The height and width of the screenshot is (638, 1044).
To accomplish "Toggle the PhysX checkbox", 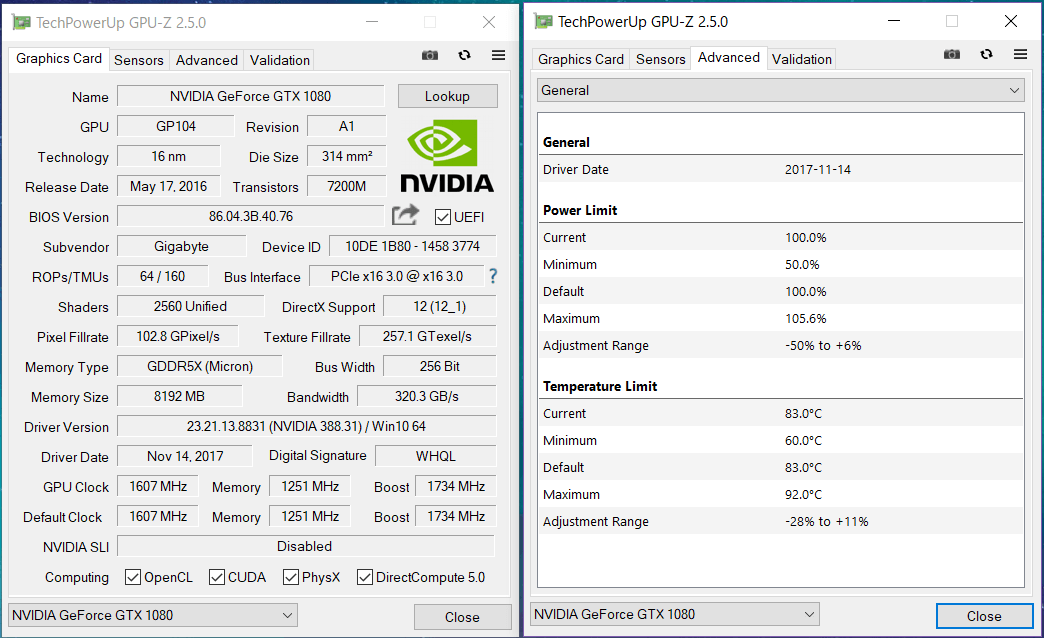I will tap(290, 577).
